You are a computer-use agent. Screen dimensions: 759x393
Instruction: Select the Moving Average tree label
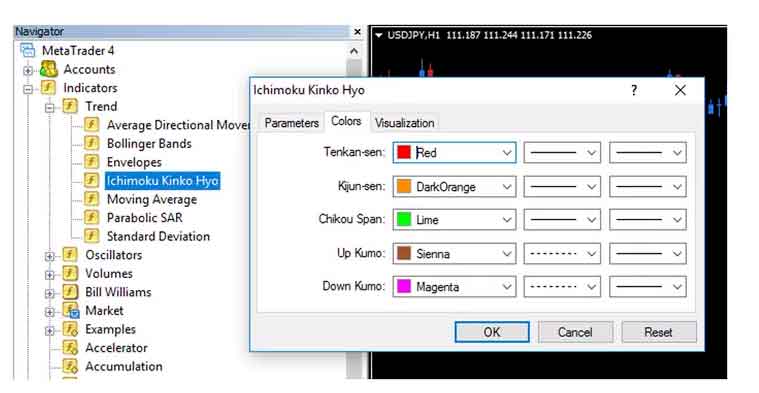click(x=152, y=199)
